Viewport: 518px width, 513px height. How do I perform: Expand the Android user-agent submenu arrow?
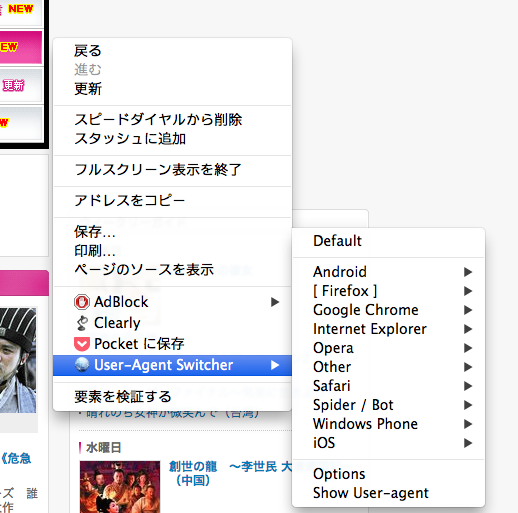[468, 272]
